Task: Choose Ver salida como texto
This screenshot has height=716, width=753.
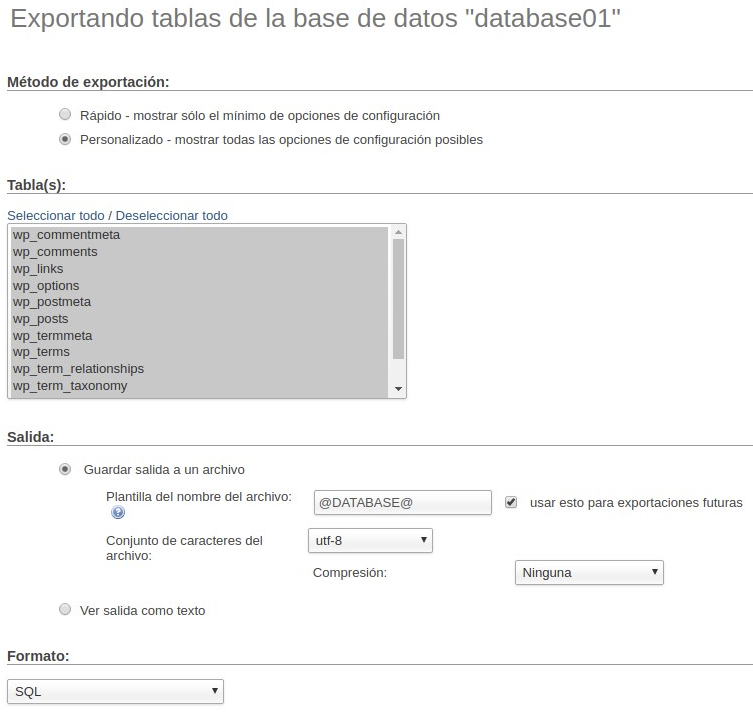Action: tap(65, 610)
